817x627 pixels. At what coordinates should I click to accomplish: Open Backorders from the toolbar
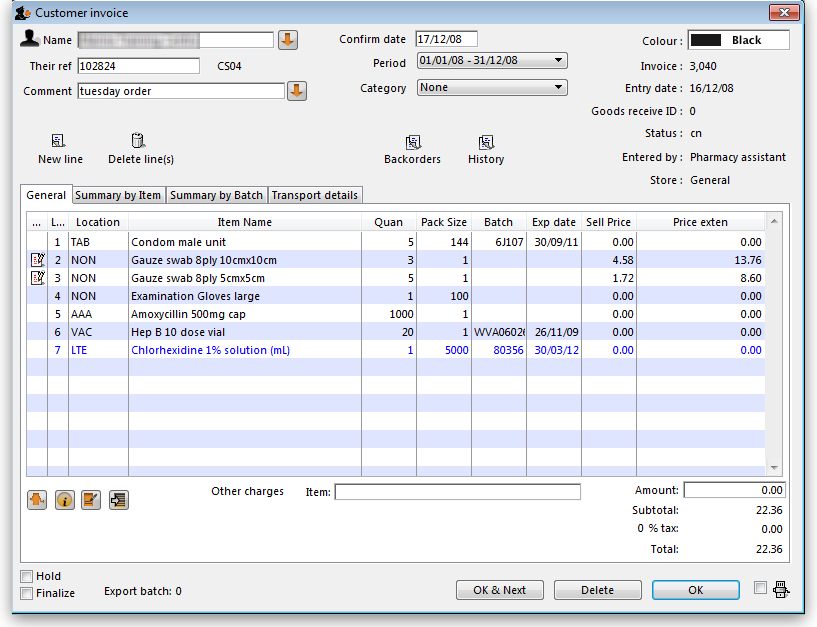[412, 143]
